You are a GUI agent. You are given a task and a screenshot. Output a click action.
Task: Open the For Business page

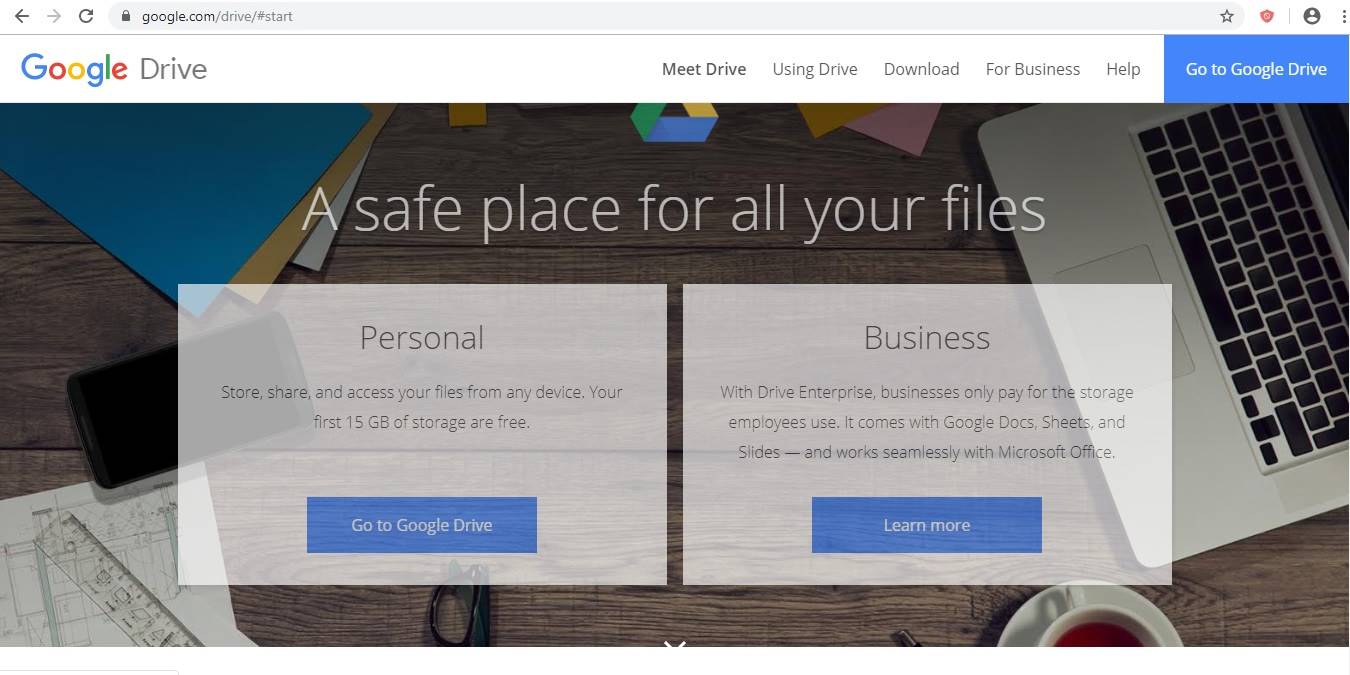[x=1032, y=68]
